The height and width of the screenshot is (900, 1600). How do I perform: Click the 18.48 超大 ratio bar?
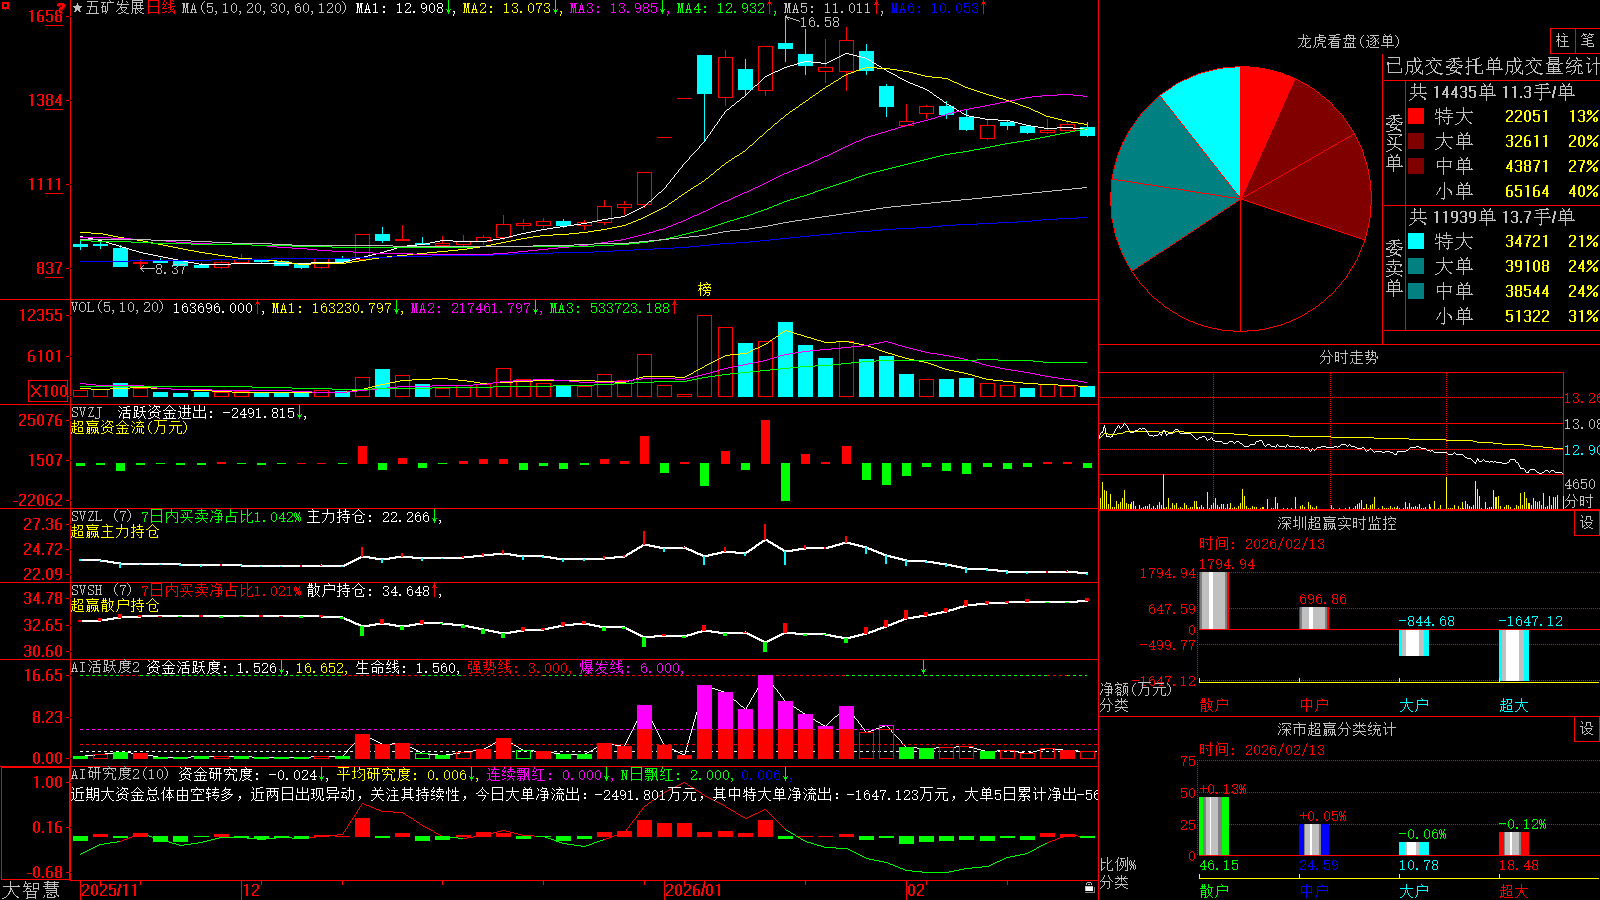[x=1514, y=844]
